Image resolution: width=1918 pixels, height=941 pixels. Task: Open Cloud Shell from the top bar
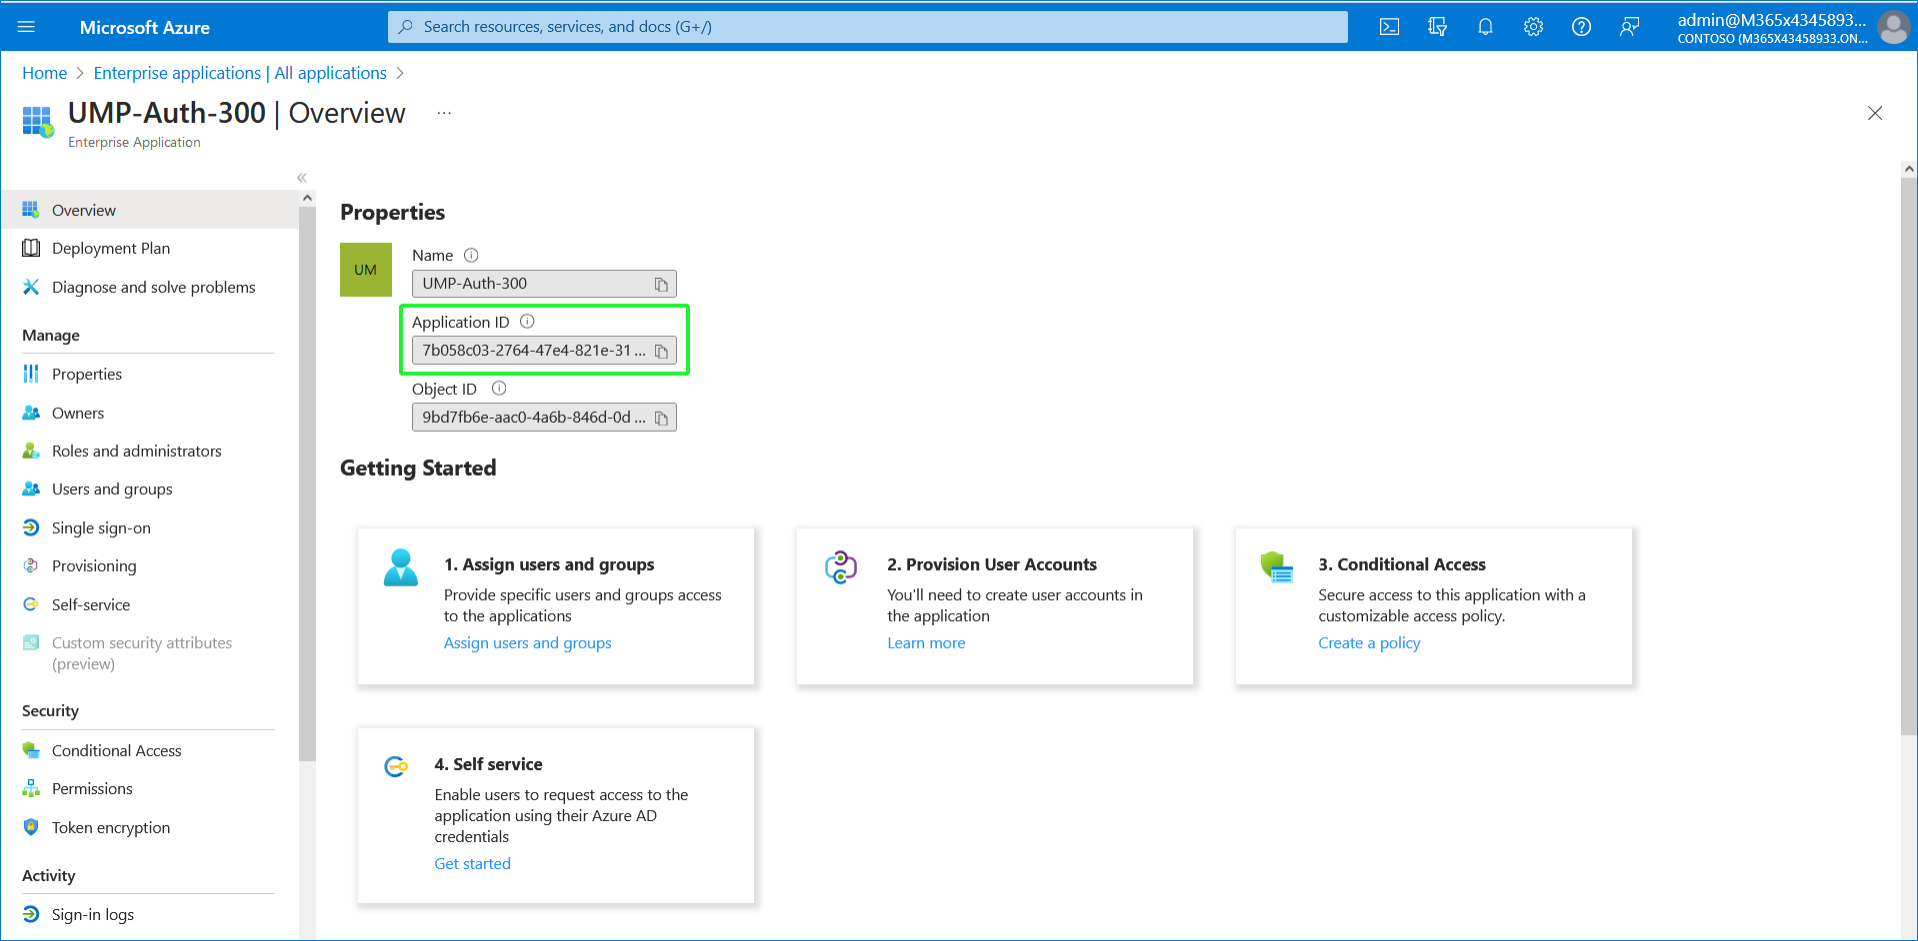[1389, 27]
